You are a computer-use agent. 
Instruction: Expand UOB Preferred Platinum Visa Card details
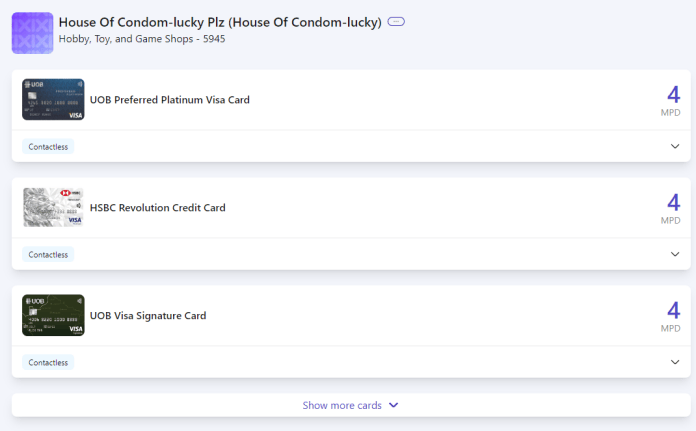tap(675, 146)
